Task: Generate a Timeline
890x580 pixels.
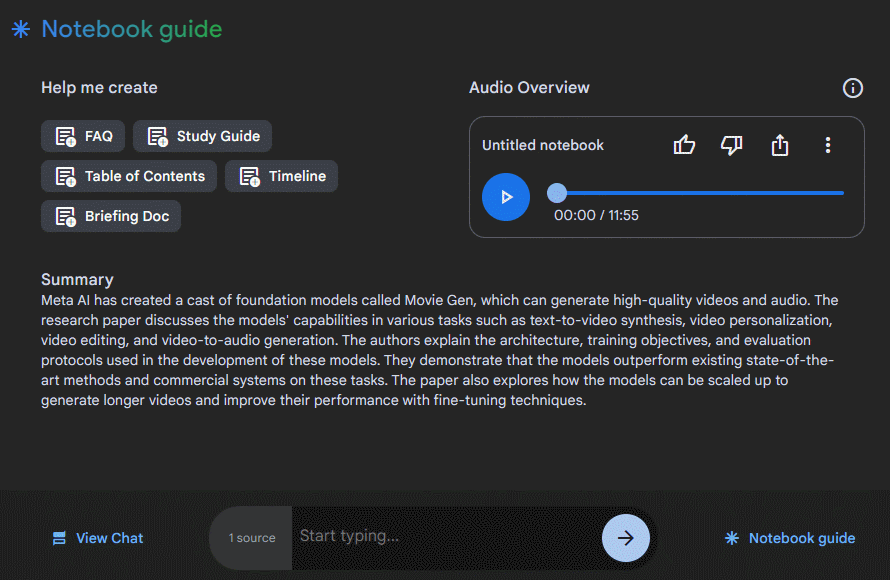Action: coord(281,176)
